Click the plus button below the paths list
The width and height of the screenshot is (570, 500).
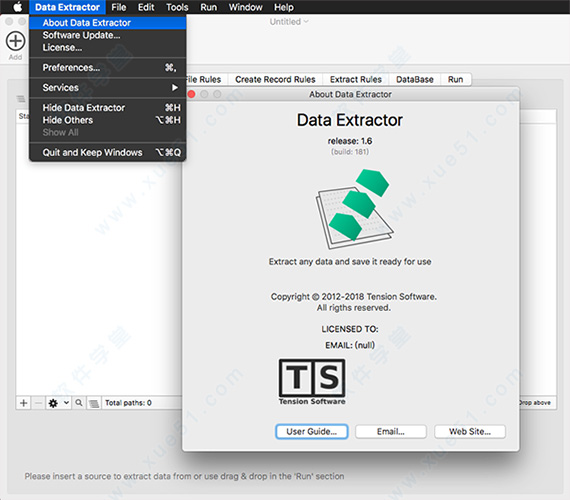[24, 403]
